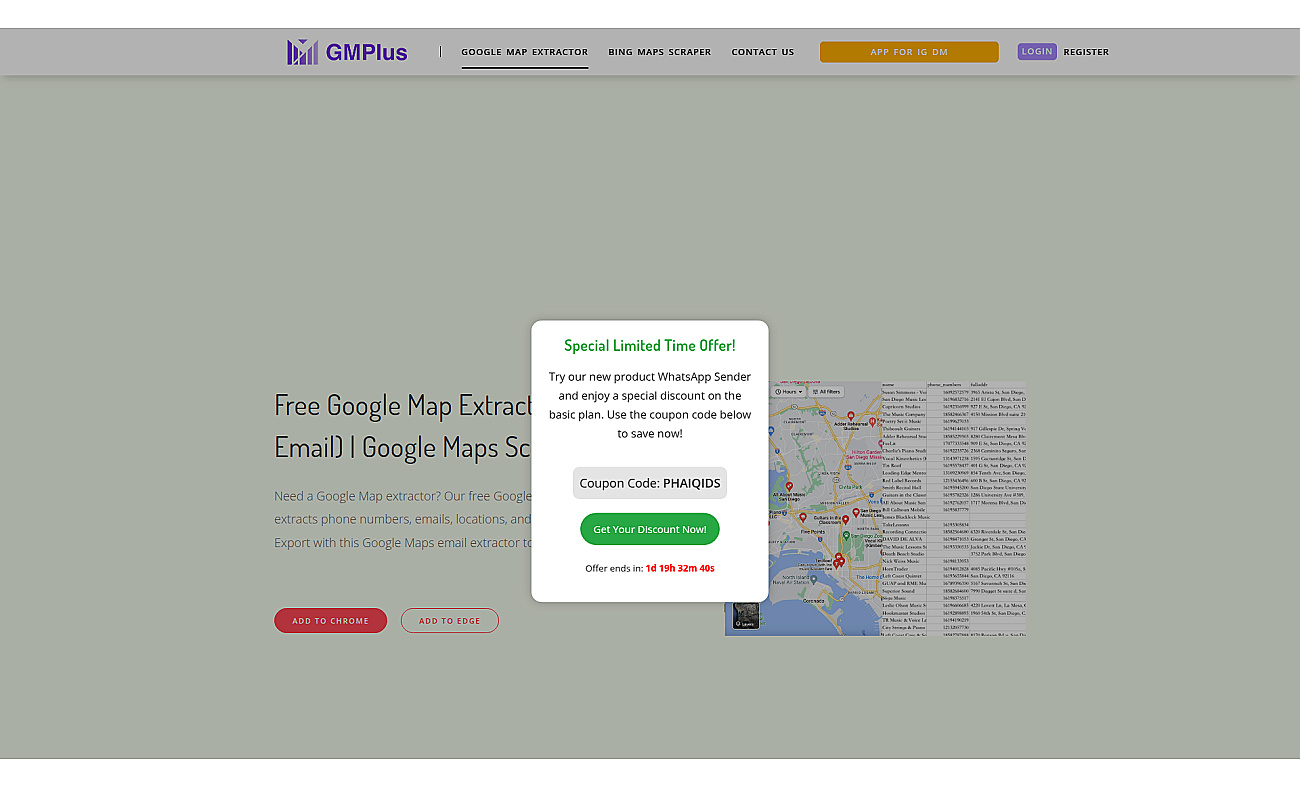Click the GMPlus logo
Viewport: 1300px width, 788px height.
(x=347, y=52)
